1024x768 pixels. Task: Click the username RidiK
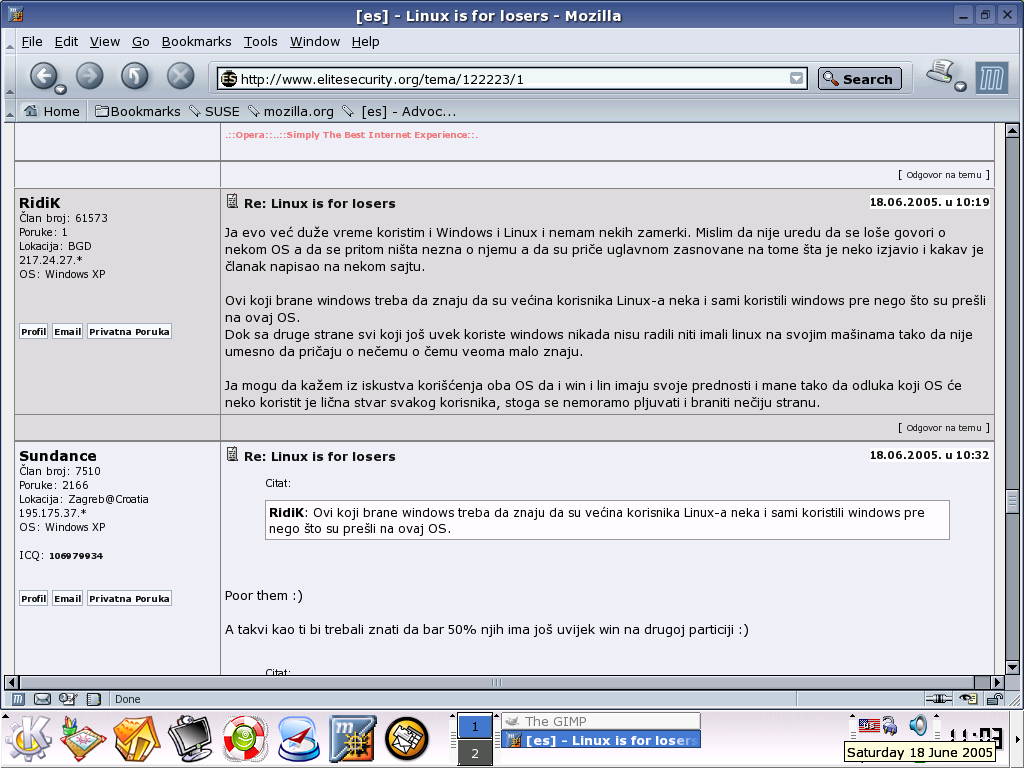click(x=39, y=203)
